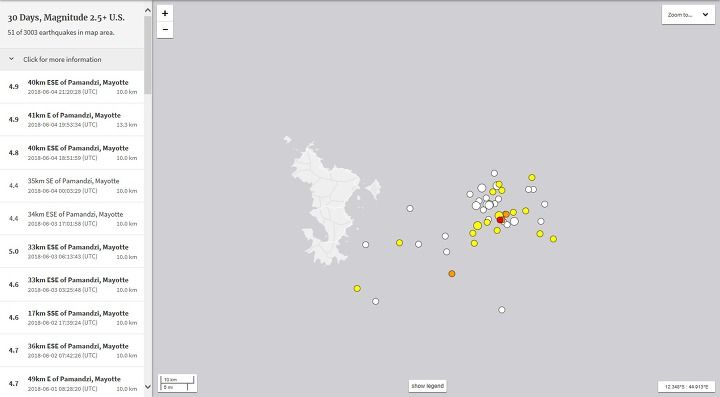Select the 4.8 magnitude earthquake entry
Screen dimensions: 720x397
72,153
